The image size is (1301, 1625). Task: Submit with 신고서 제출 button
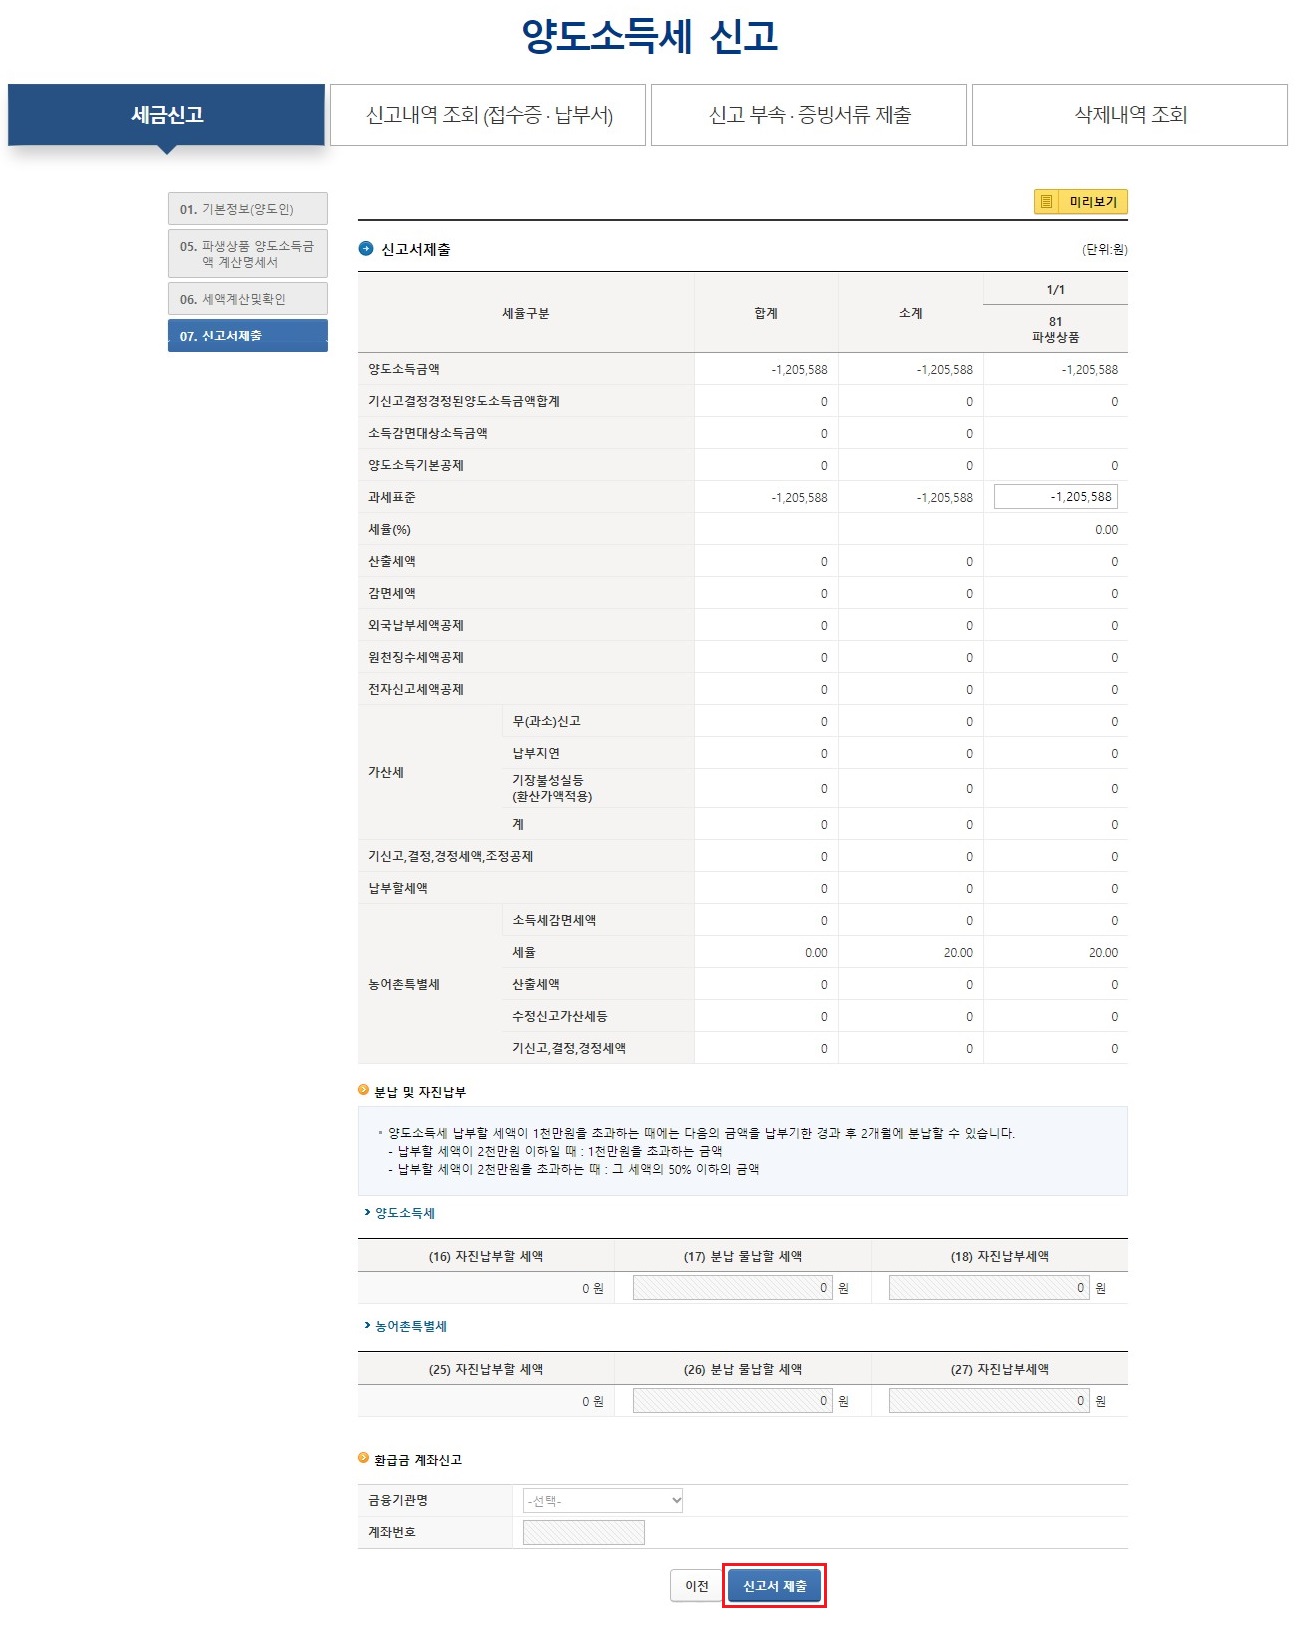point(774,1586)
